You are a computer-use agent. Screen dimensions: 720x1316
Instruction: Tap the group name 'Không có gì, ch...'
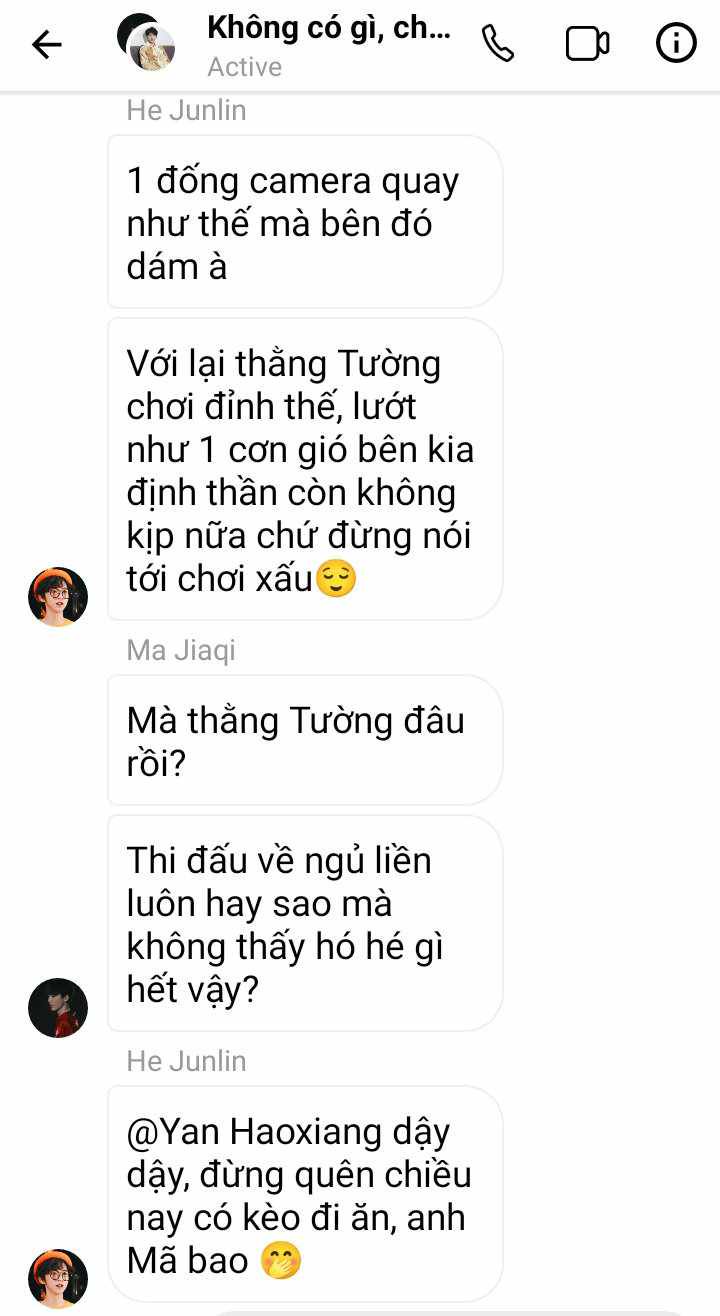tap(329, 28)
